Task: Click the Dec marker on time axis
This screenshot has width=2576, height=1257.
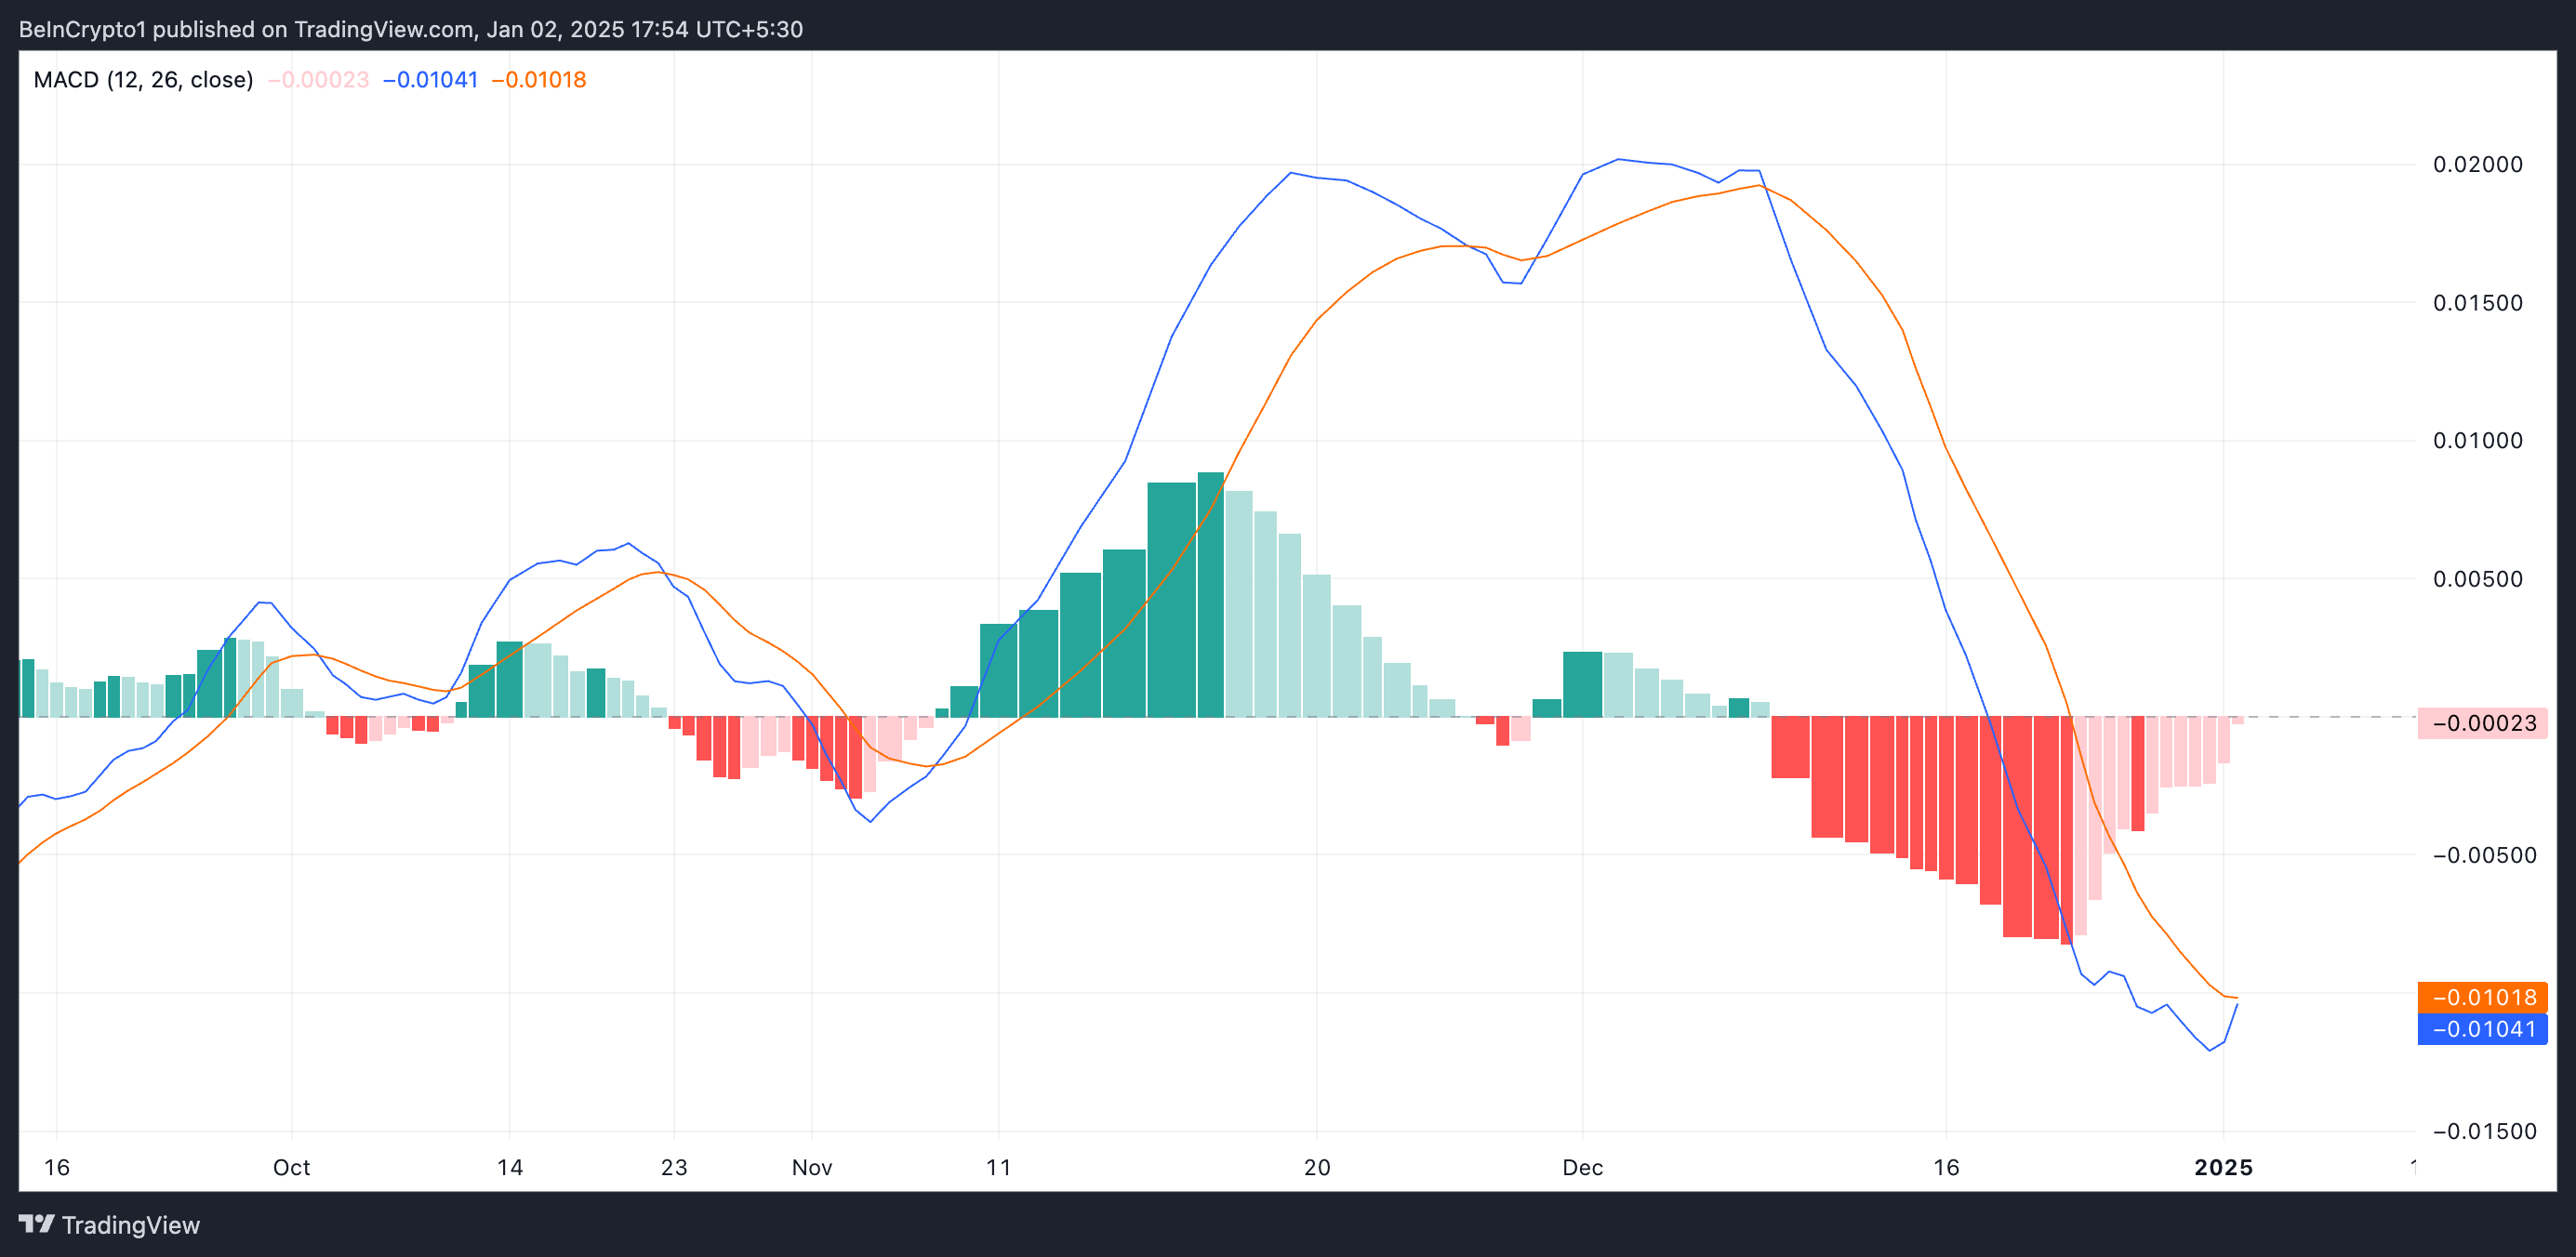Action: click(x=1582, y=1167)
